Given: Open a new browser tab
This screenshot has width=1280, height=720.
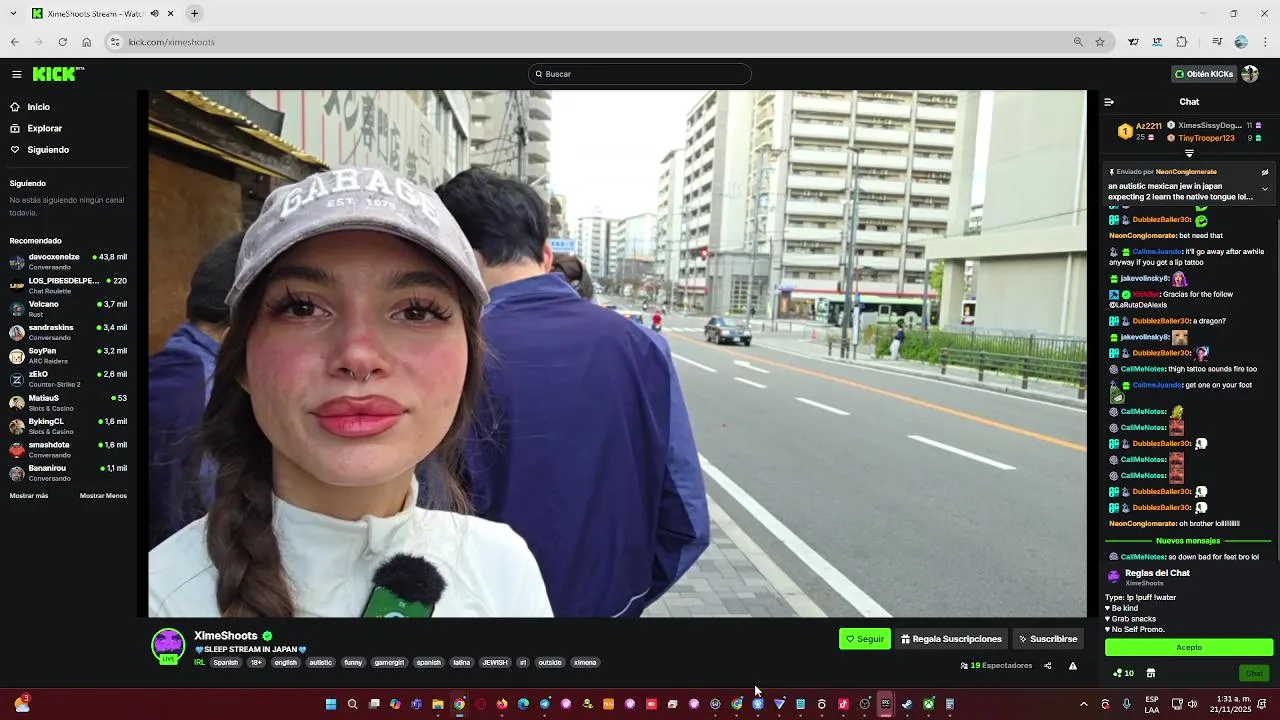Looking at the screenshot, I should 194,14.
